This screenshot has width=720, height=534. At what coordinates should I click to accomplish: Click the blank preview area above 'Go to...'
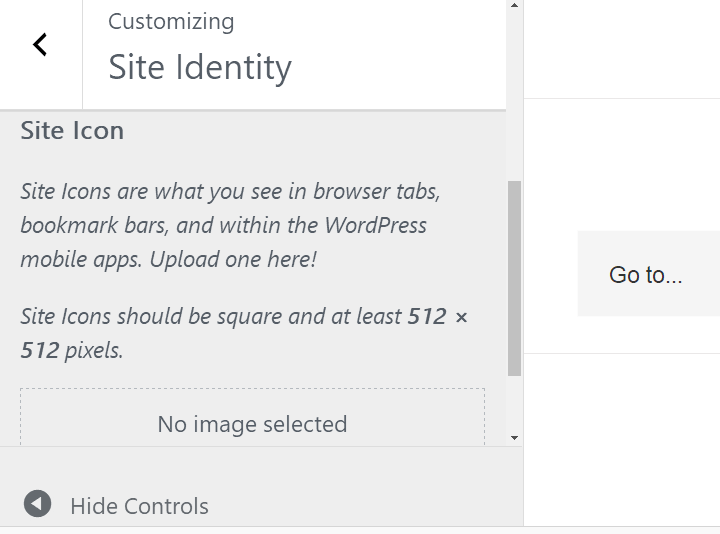click(620, 165)
